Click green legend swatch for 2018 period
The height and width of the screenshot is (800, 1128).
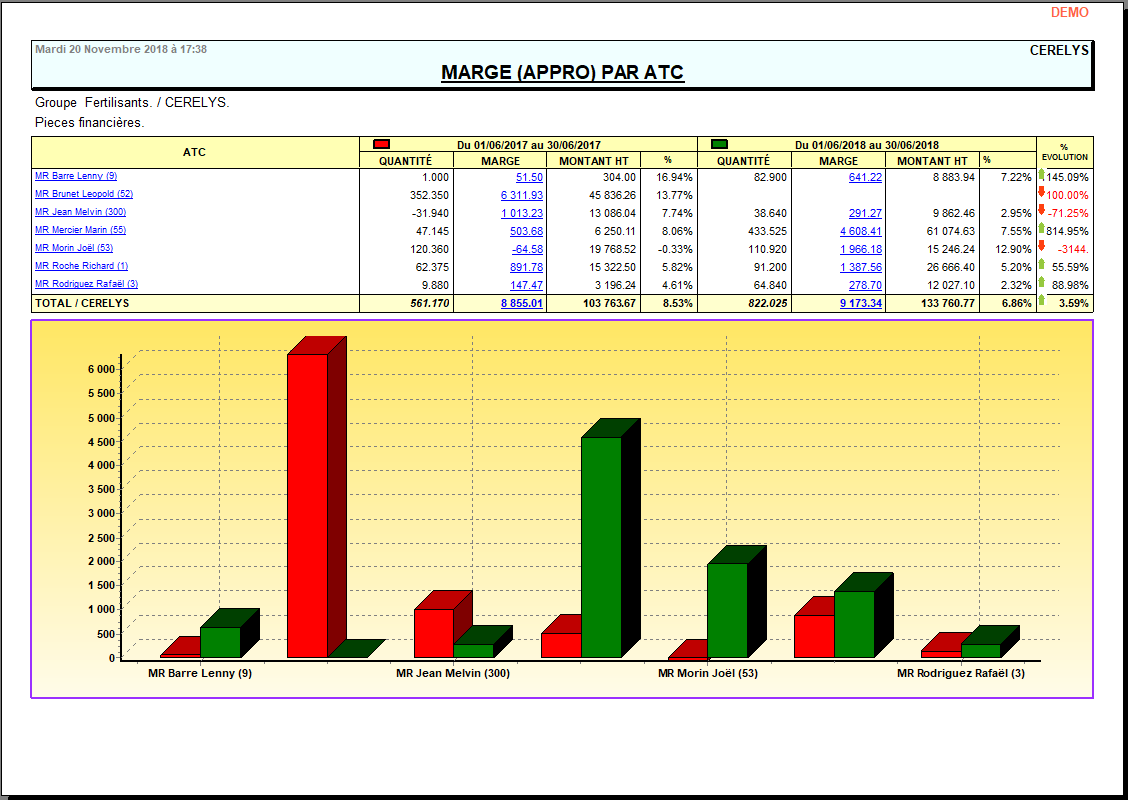[719, 144]
